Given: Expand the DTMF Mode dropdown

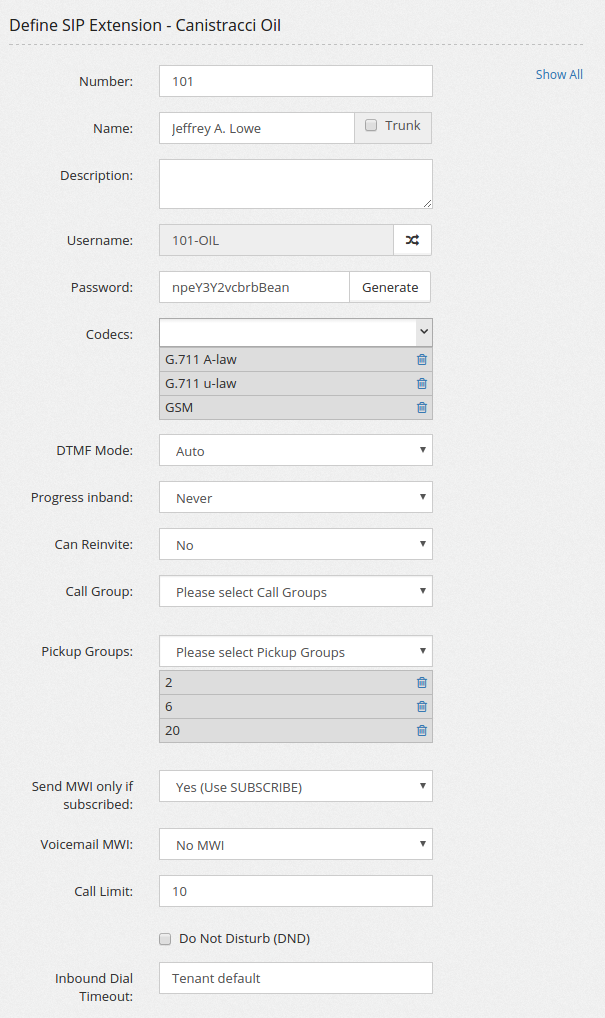Looking at the screenshot, I should pyautogui.click(x=295, y=451).
